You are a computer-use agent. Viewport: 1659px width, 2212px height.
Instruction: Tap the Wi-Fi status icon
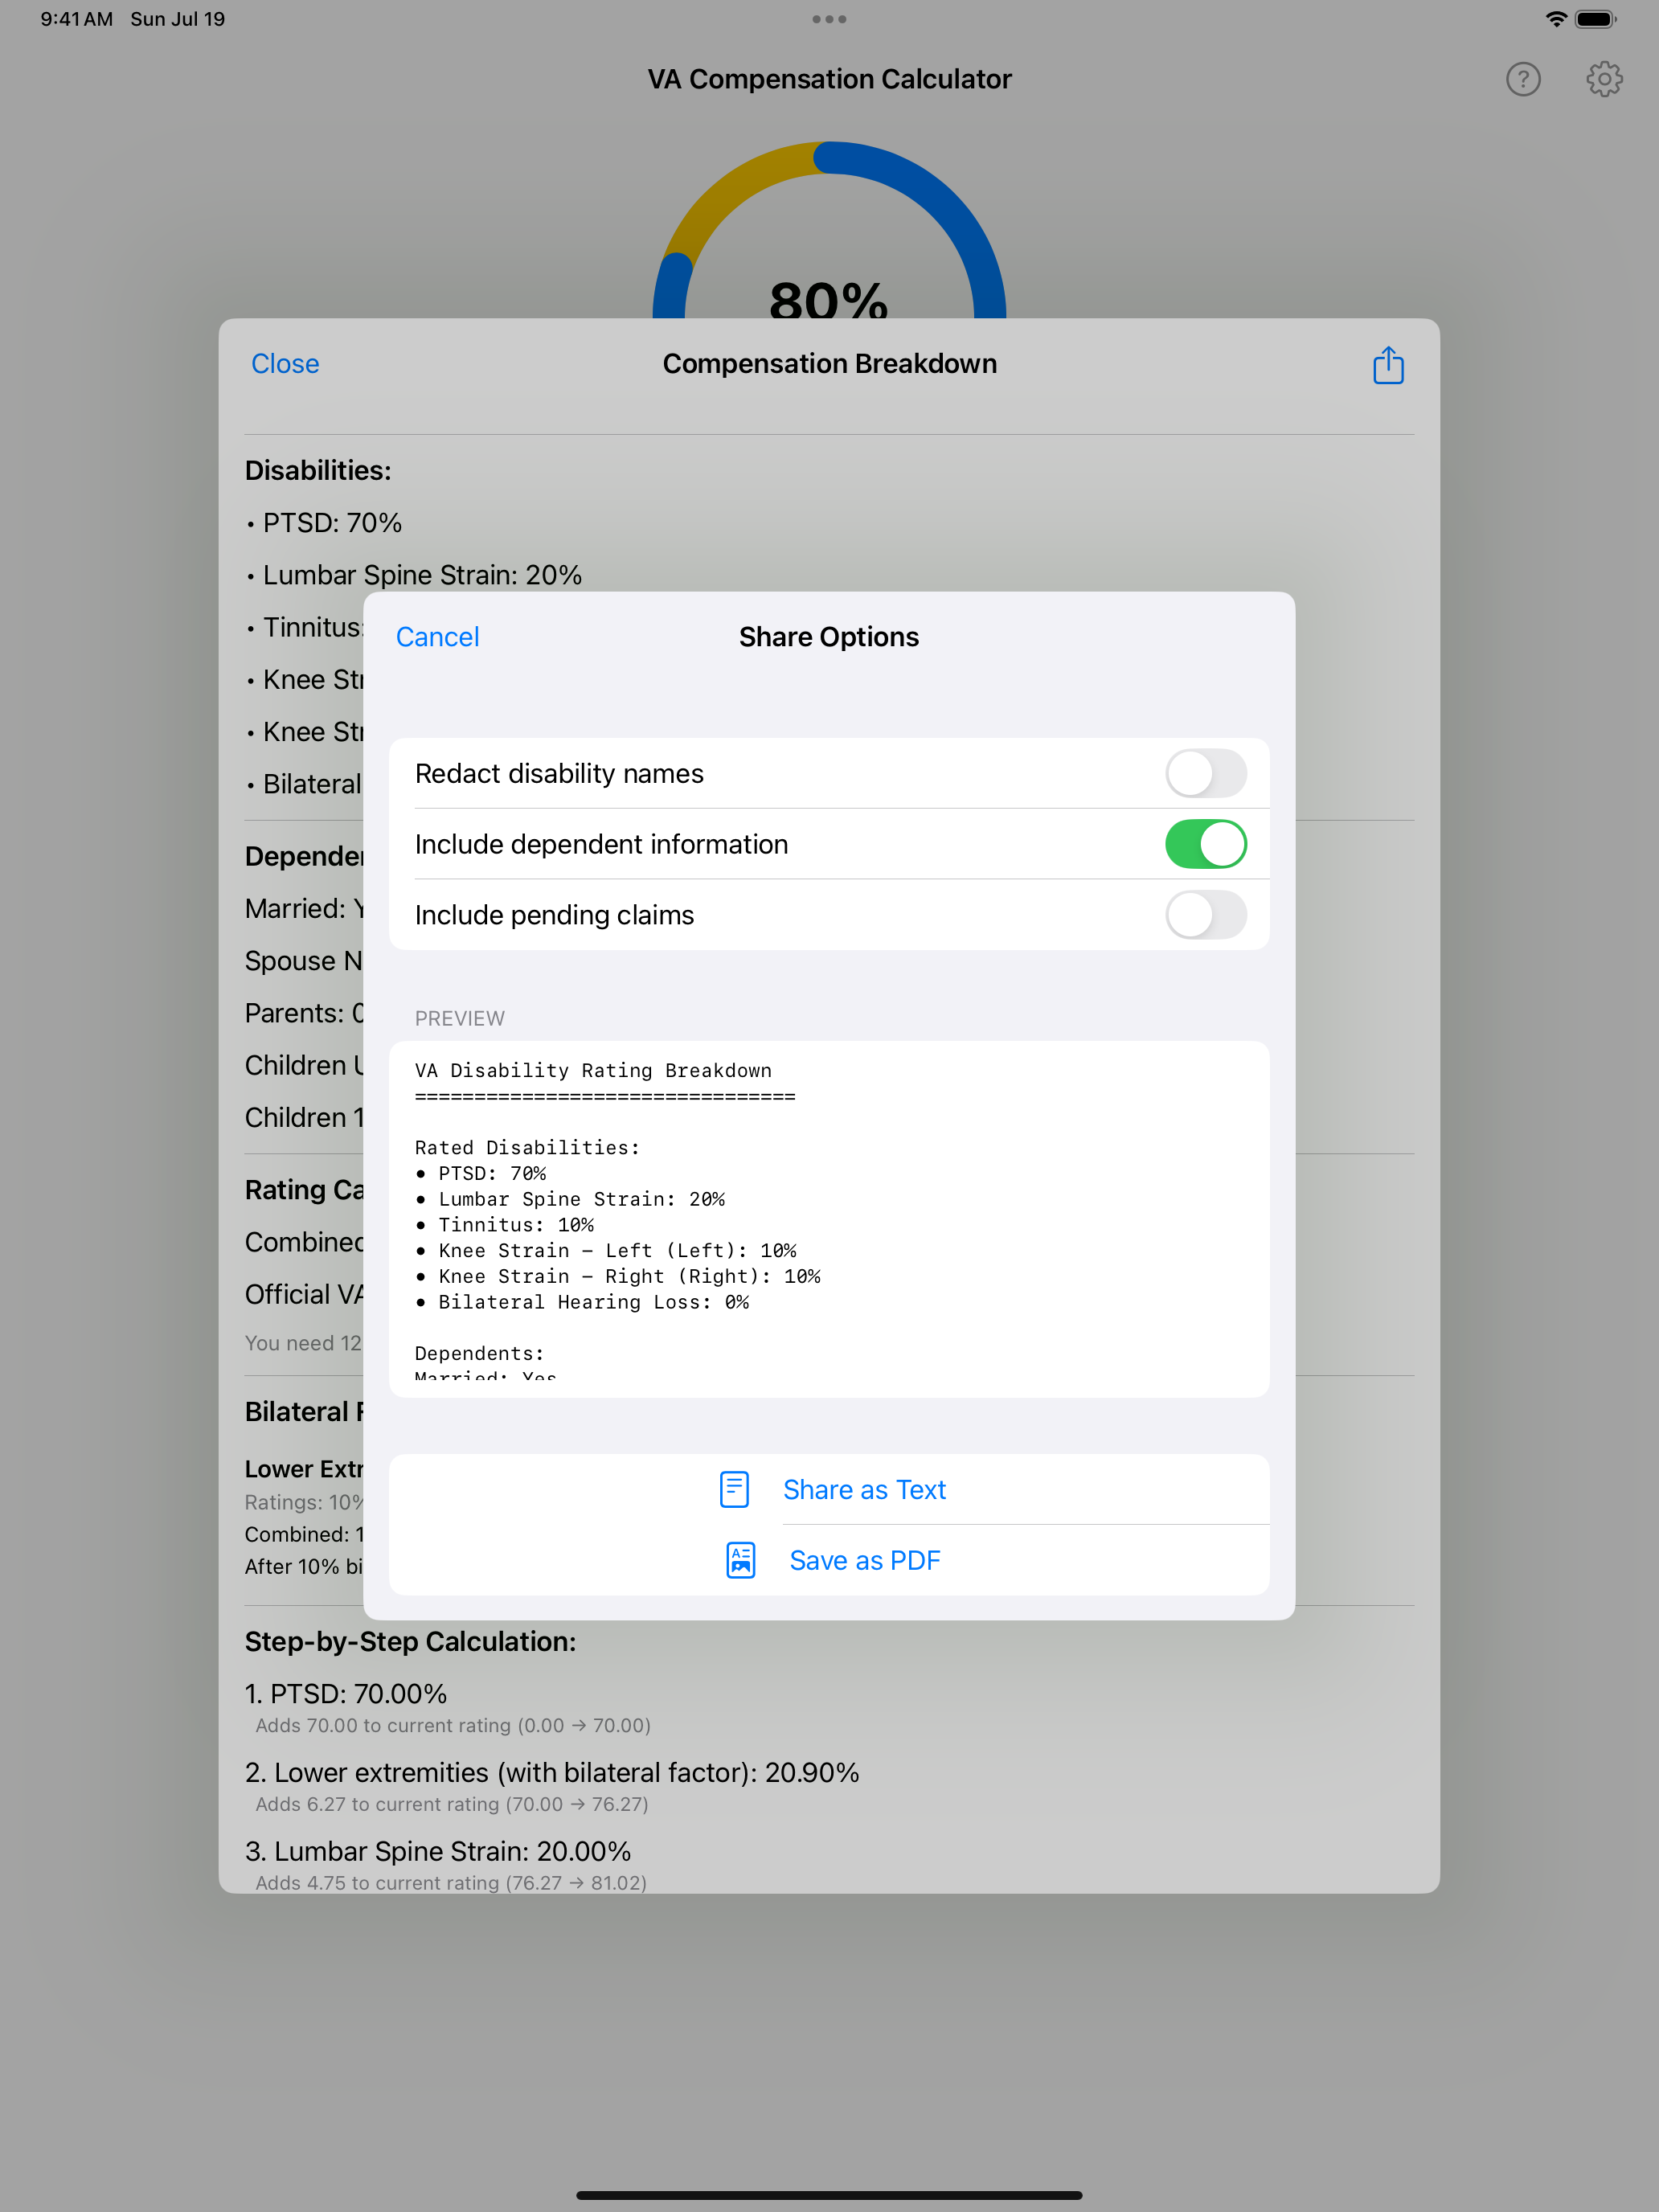point(1555,19)
